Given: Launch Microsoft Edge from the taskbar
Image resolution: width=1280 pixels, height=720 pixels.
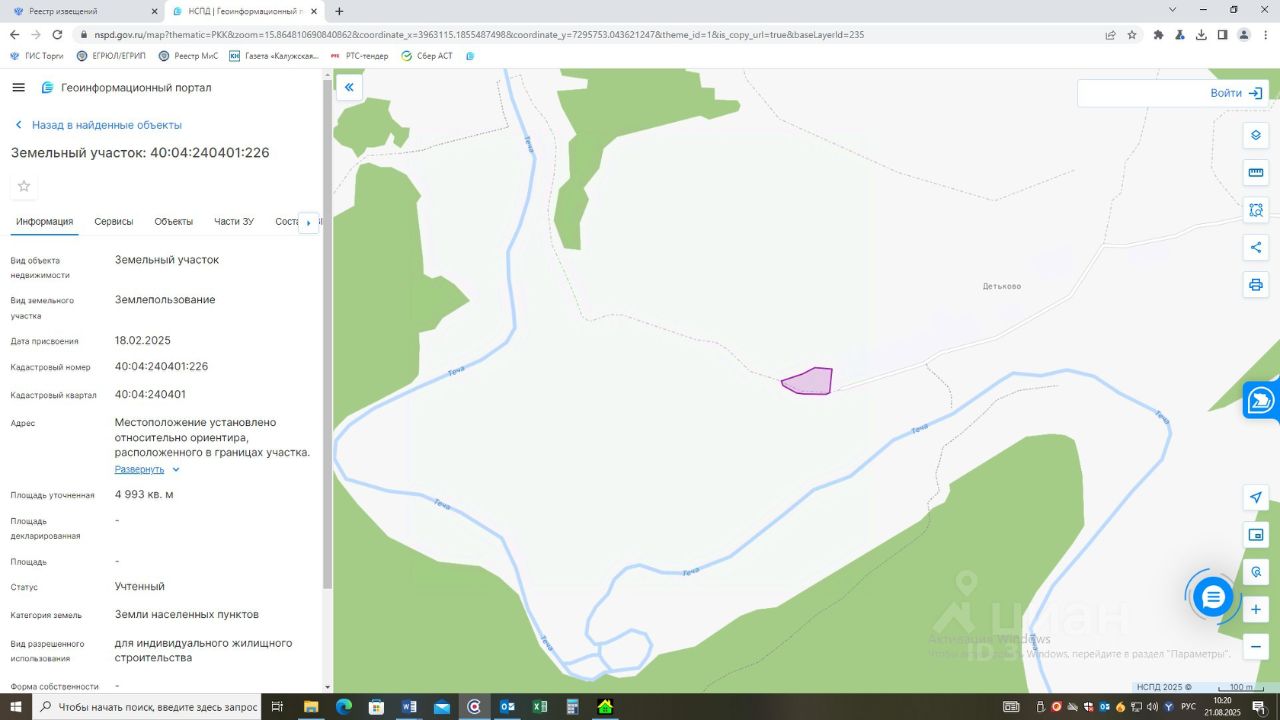Looking at the screenshot, I should (x=344, y=707).
